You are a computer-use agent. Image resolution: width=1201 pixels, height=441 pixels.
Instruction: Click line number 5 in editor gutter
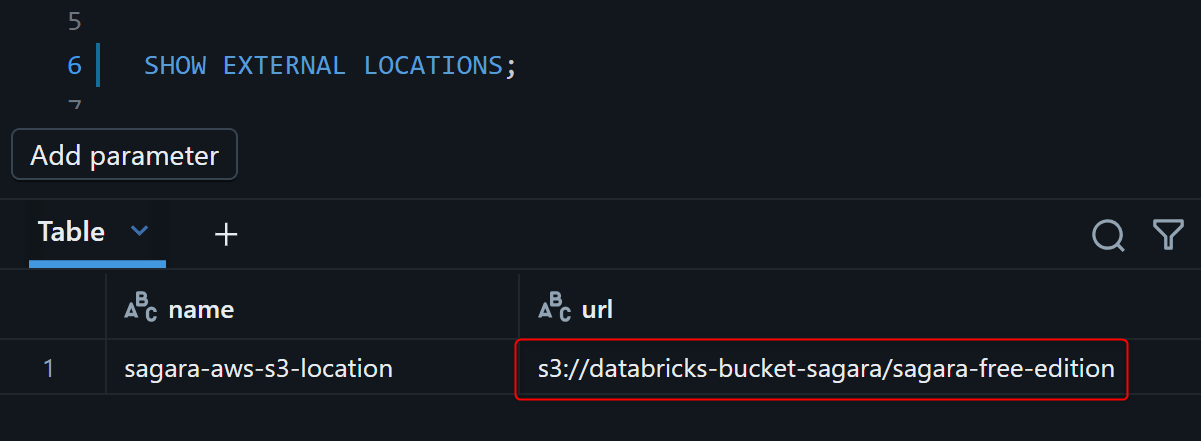coord(74,19)
